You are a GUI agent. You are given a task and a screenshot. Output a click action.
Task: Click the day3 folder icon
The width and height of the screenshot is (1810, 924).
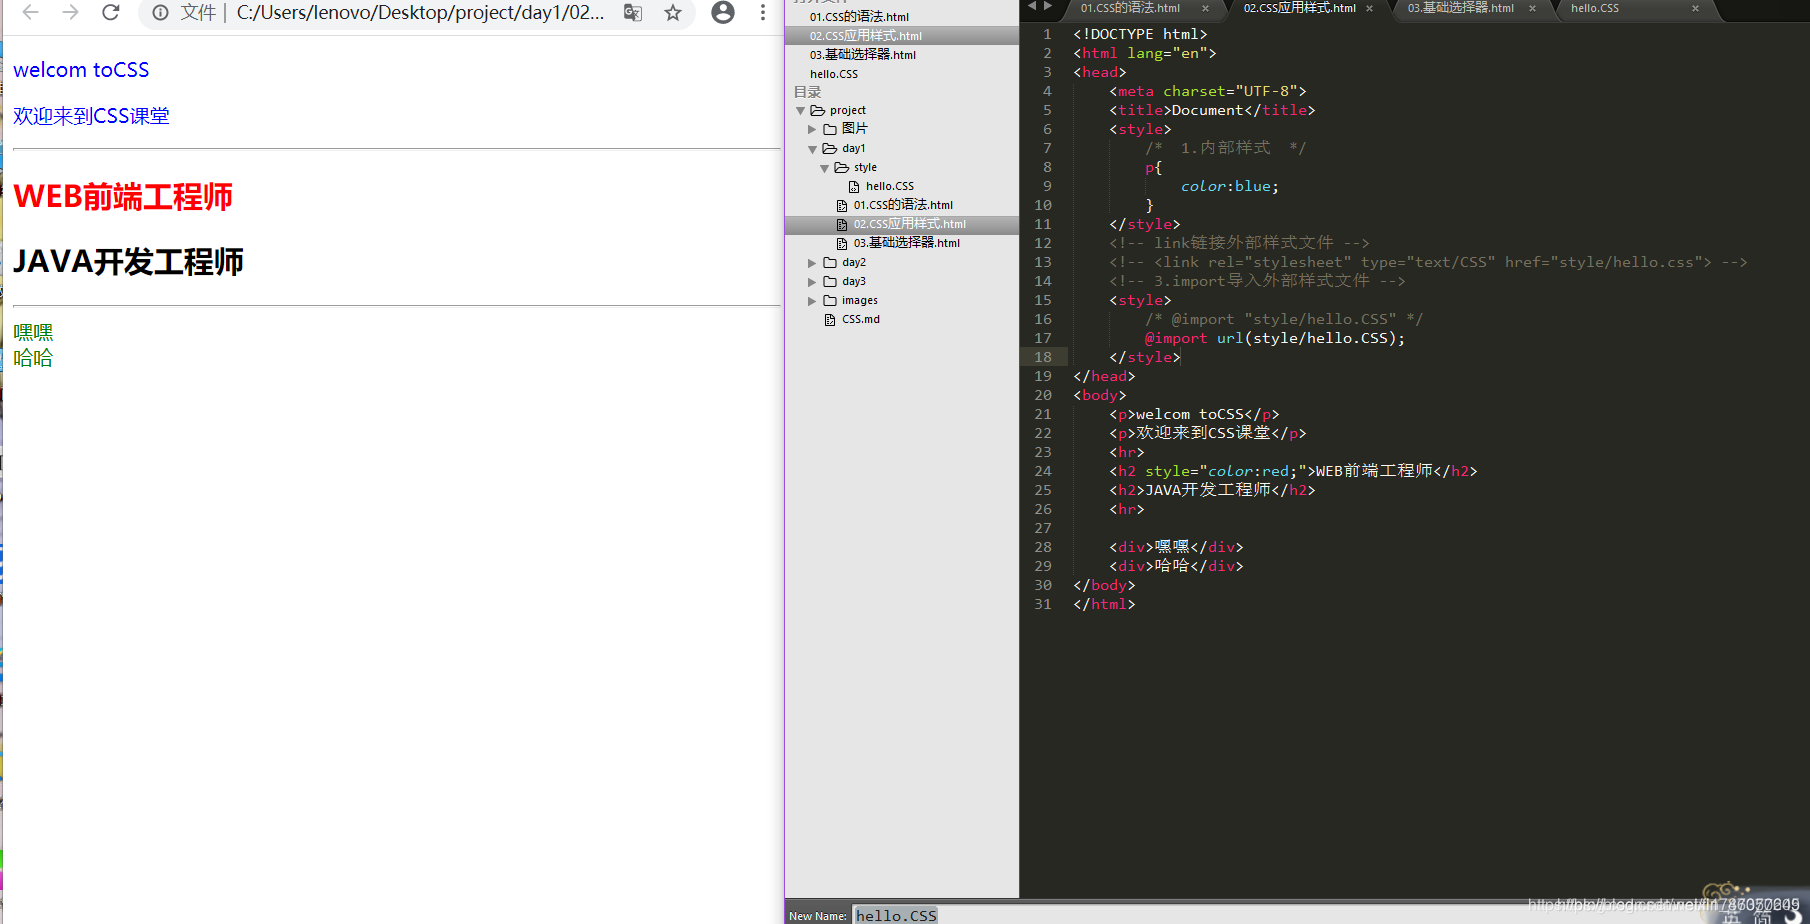pyautogui.click(x=830, y=281)
